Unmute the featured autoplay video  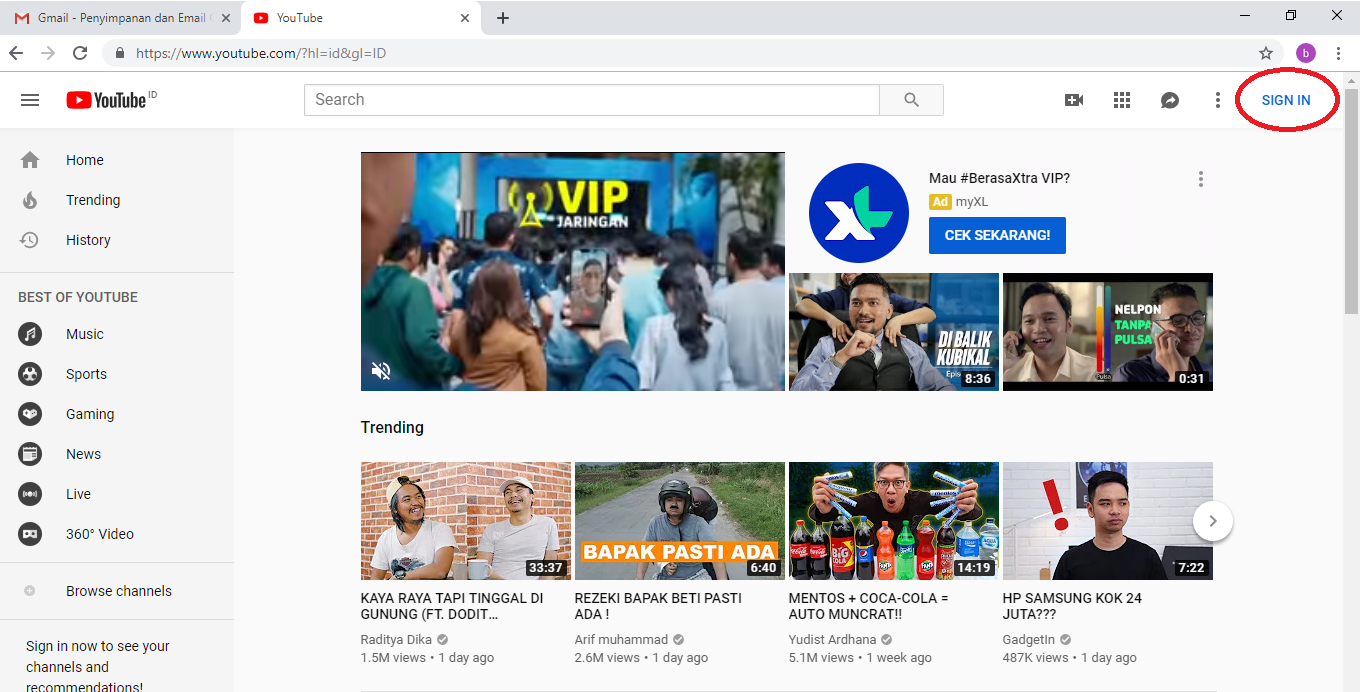(x=381, y=370)
